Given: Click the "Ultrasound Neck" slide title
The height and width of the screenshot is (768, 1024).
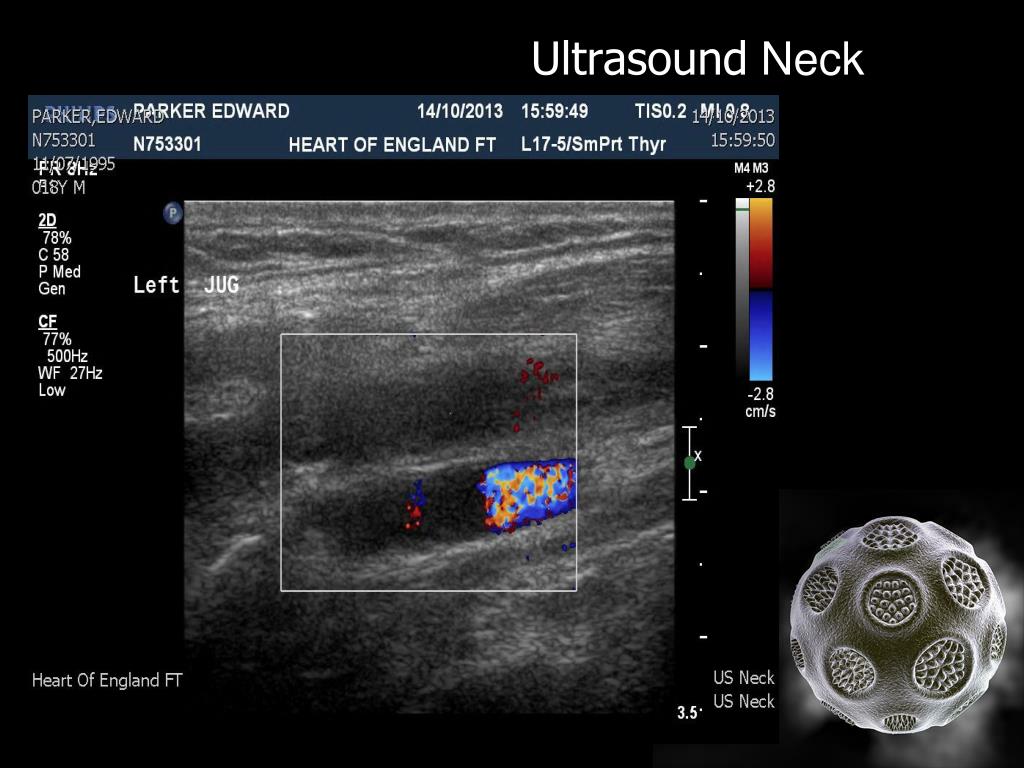Looking at the screenshot, I should pyautogui.click(x=697, y=59).
